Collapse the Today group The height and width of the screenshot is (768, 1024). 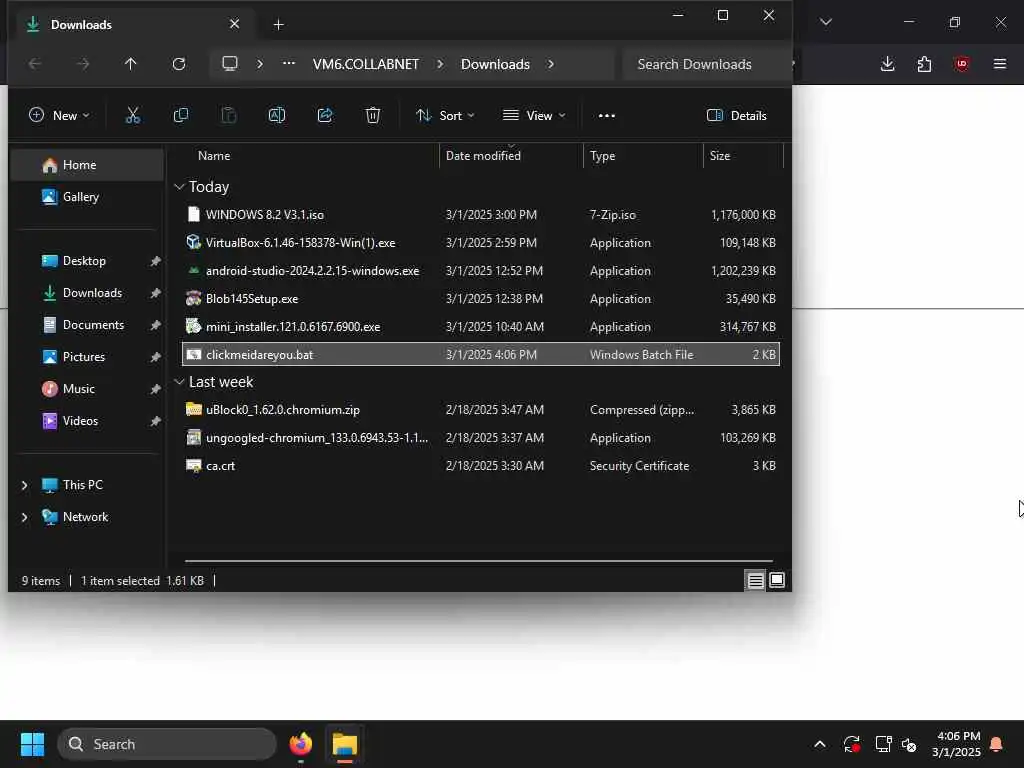tap(179, 187)
